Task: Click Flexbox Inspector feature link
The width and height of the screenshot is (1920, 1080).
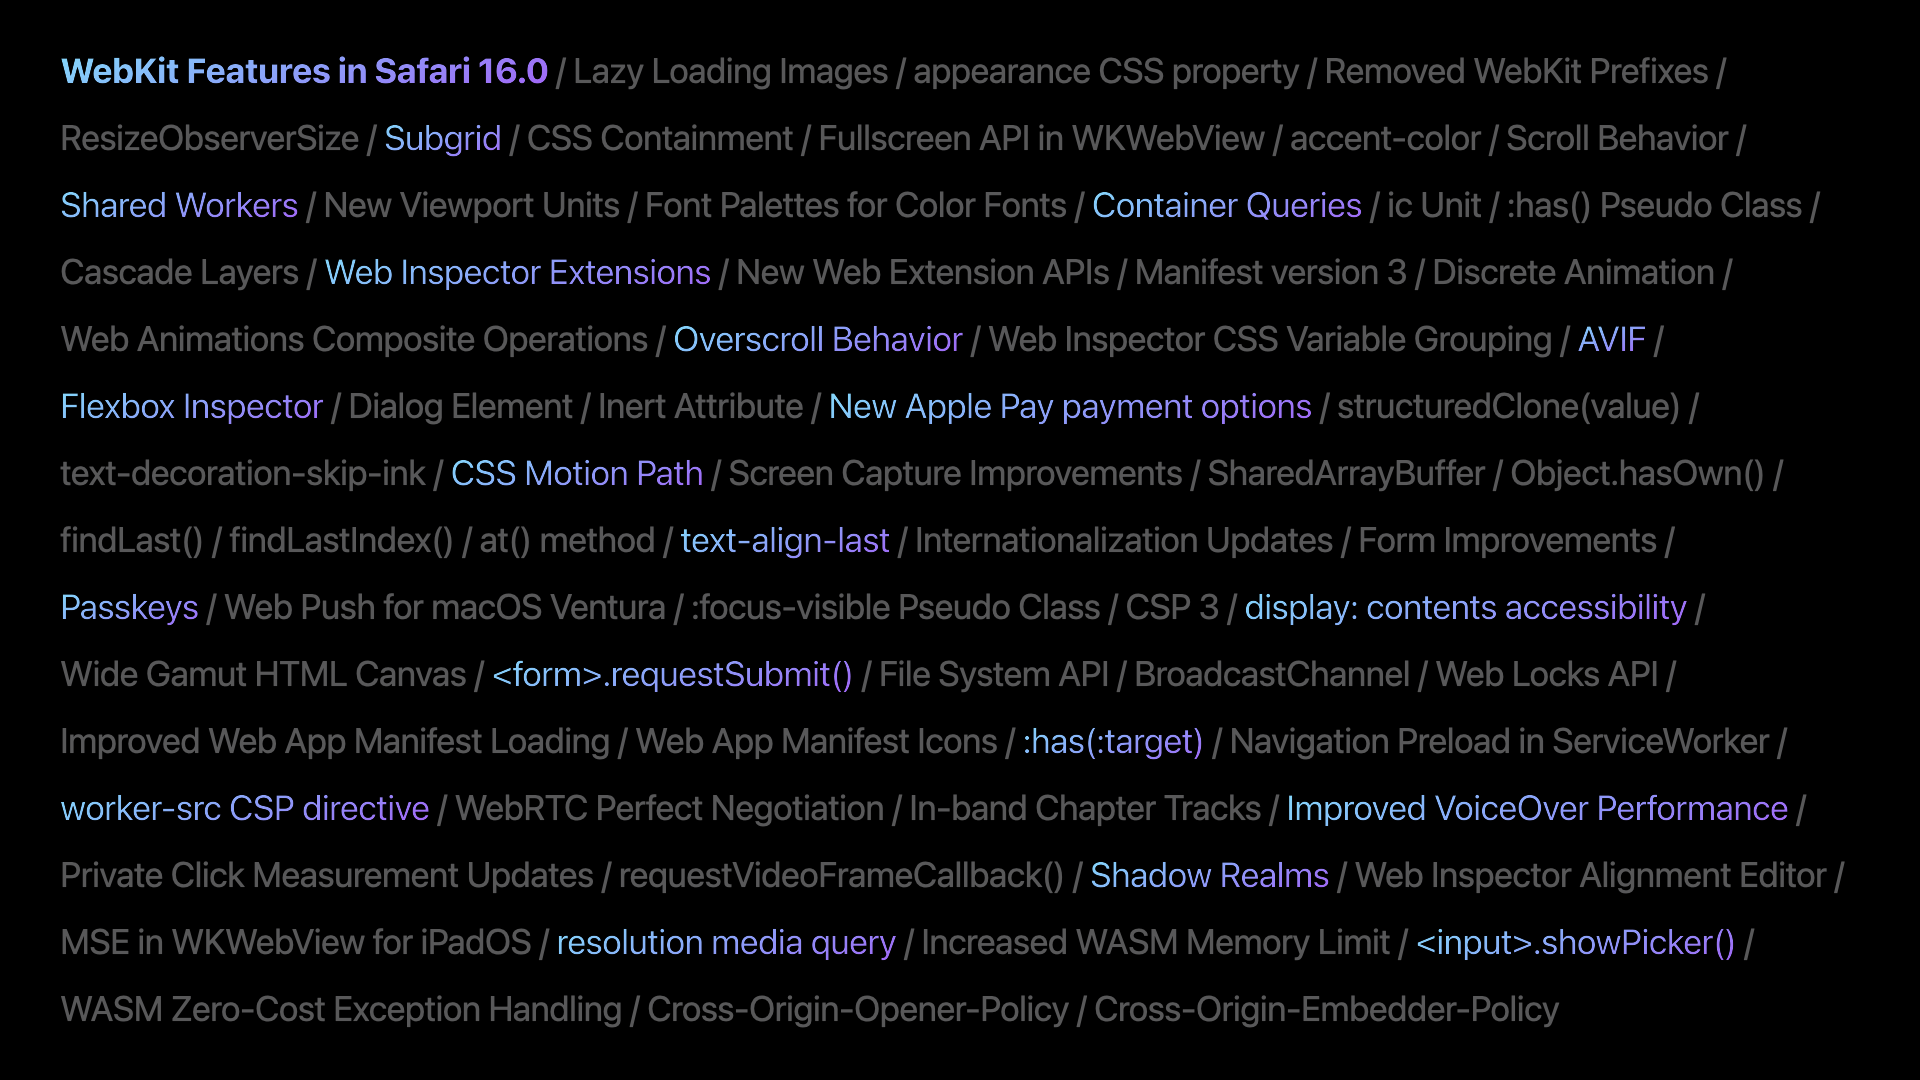Action: click(x=191, y=406)
